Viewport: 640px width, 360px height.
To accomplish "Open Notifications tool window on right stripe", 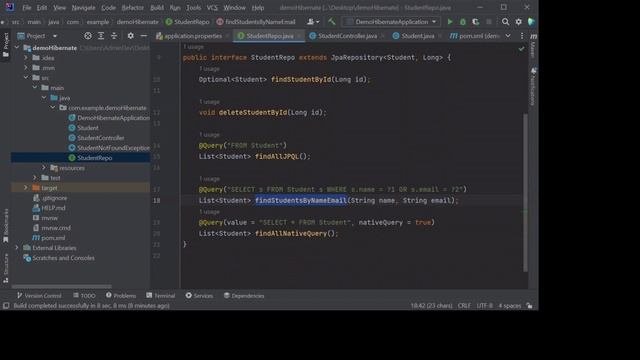I will pos(533,87).
